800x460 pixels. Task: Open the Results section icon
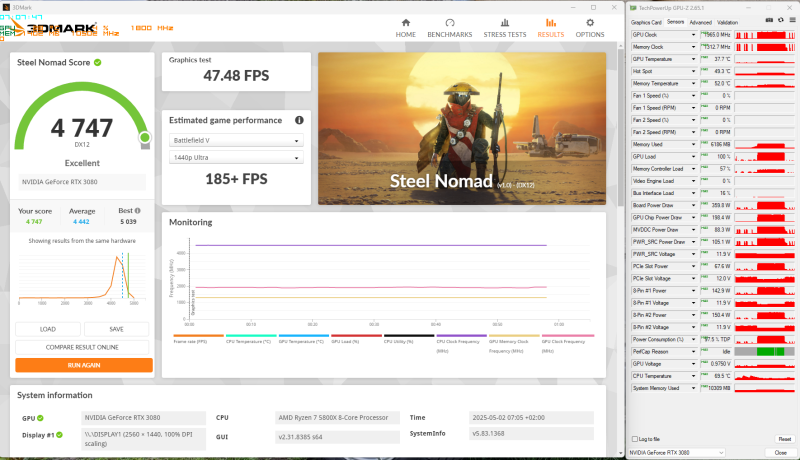point(551,22)
